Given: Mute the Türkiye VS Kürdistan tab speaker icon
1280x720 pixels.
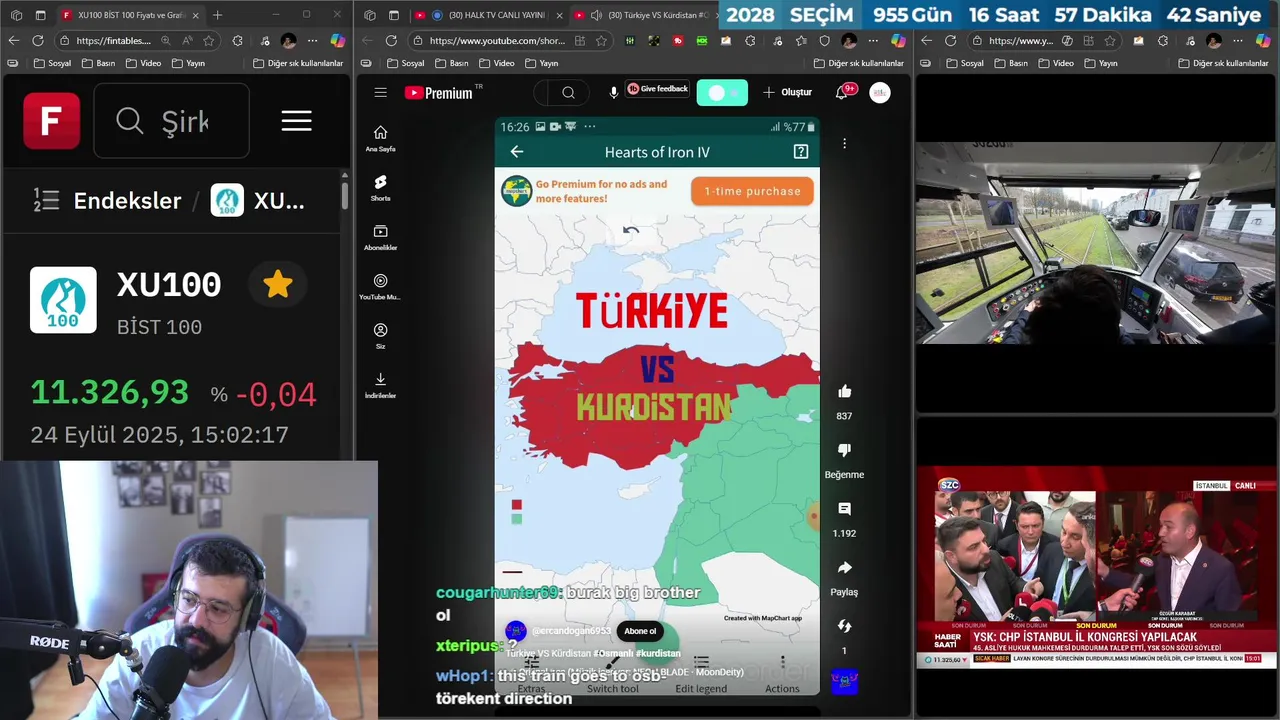Looking at the screenshot, I should pyautogui.click(x=596, y=15).
